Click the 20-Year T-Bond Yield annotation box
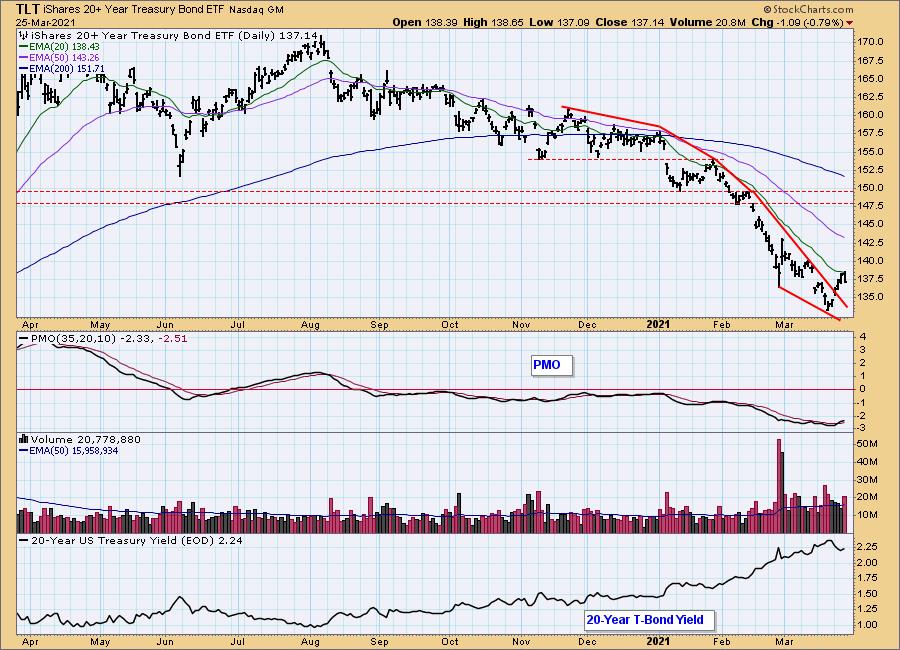 pos(649,620)
